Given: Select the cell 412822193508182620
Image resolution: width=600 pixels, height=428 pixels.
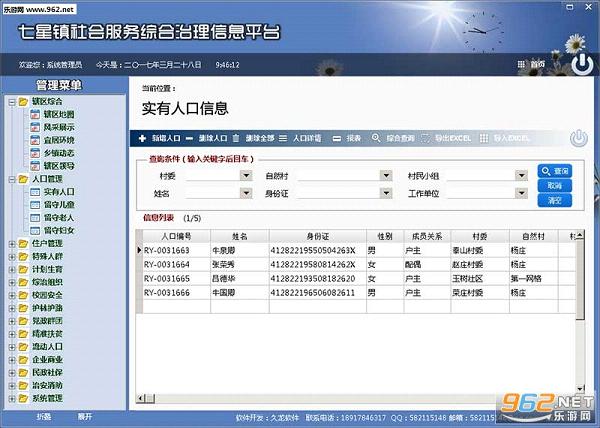Looking at the screenshot, I should 318,279.
